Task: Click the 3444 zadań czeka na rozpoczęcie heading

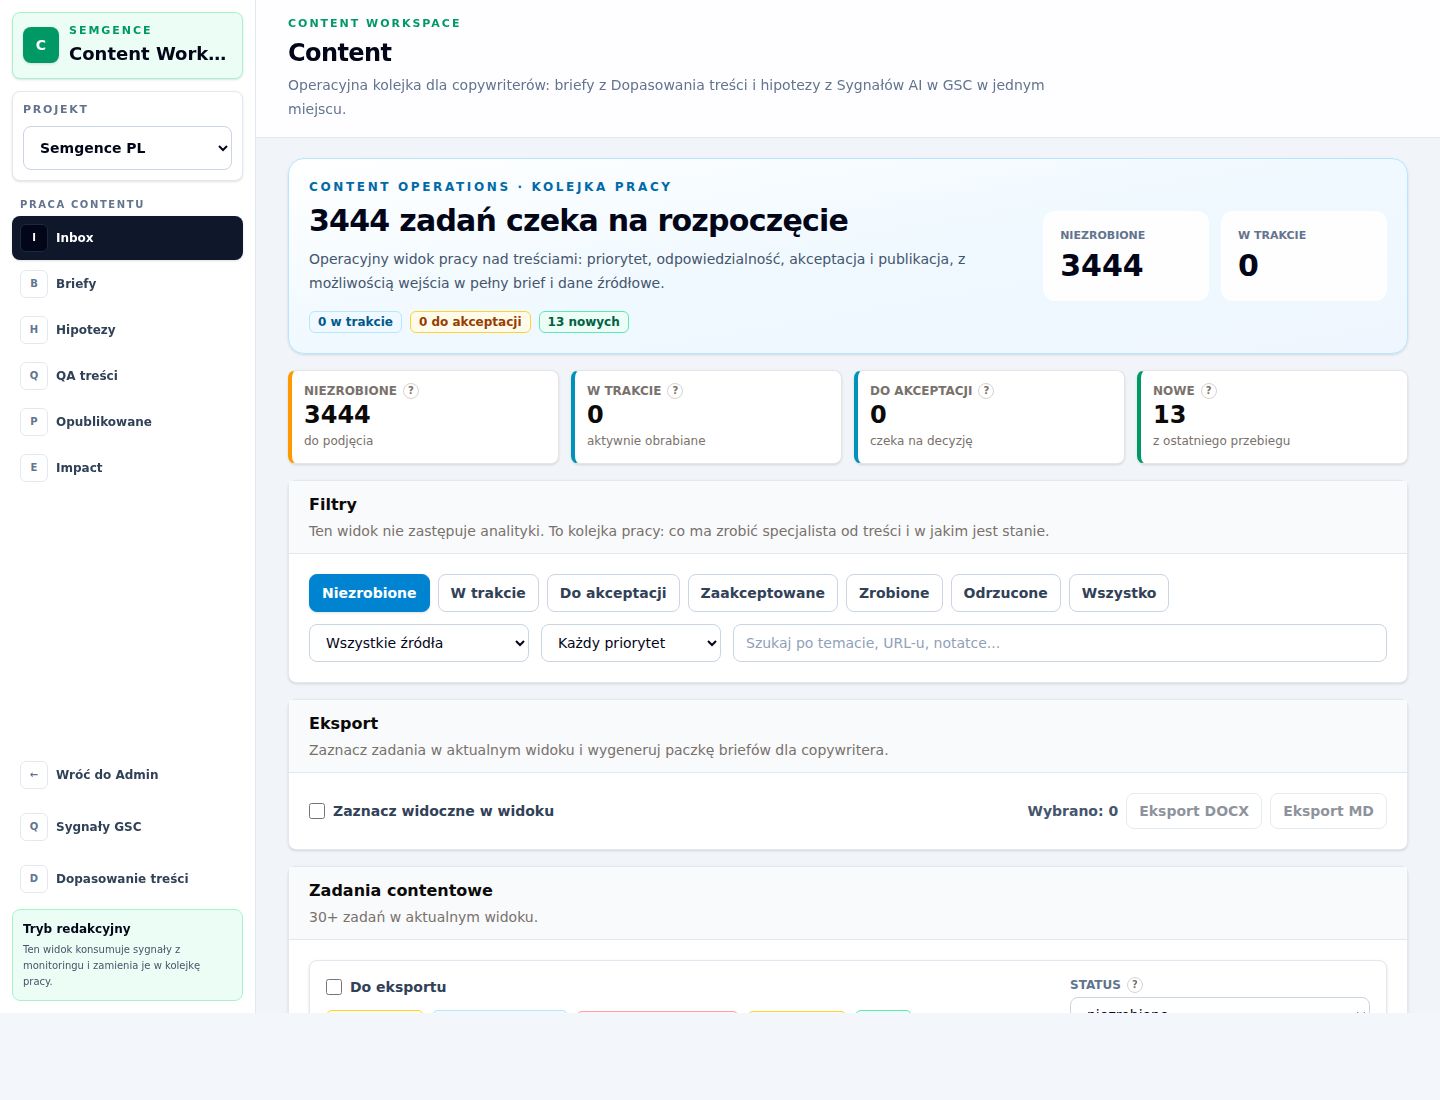Action: 578,220
